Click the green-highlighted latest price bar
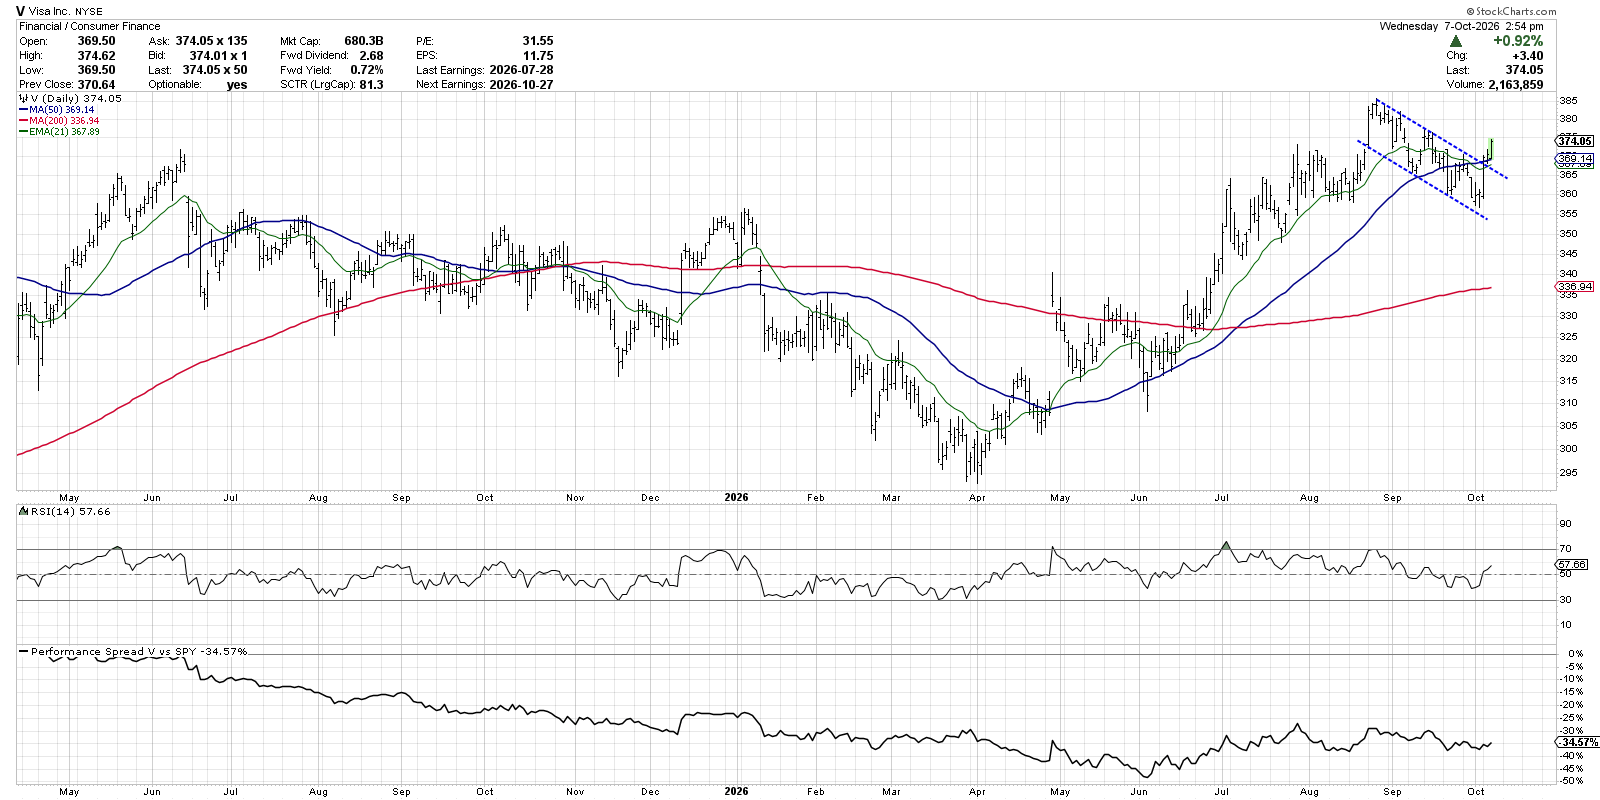1600x800 pixels. pyautogui.click(x=1491, y=149)
